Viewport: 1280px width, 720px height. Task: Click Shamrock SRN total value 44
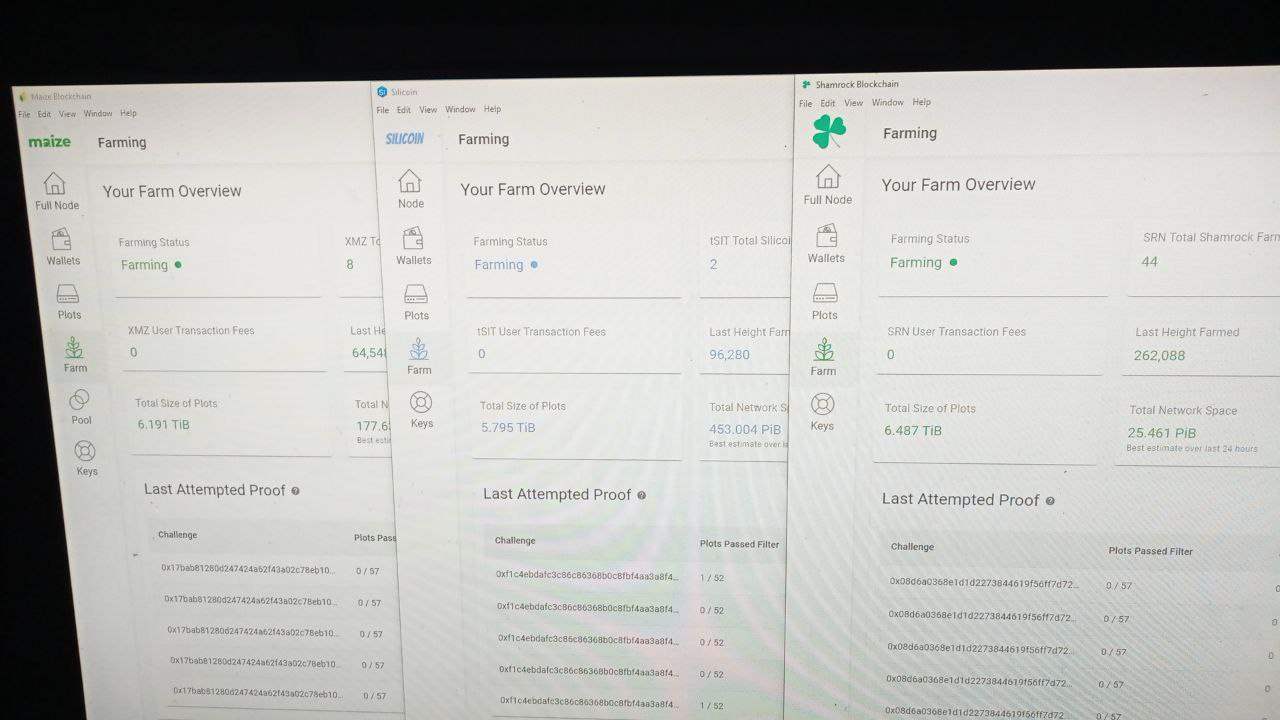[x=1149, y=261]
